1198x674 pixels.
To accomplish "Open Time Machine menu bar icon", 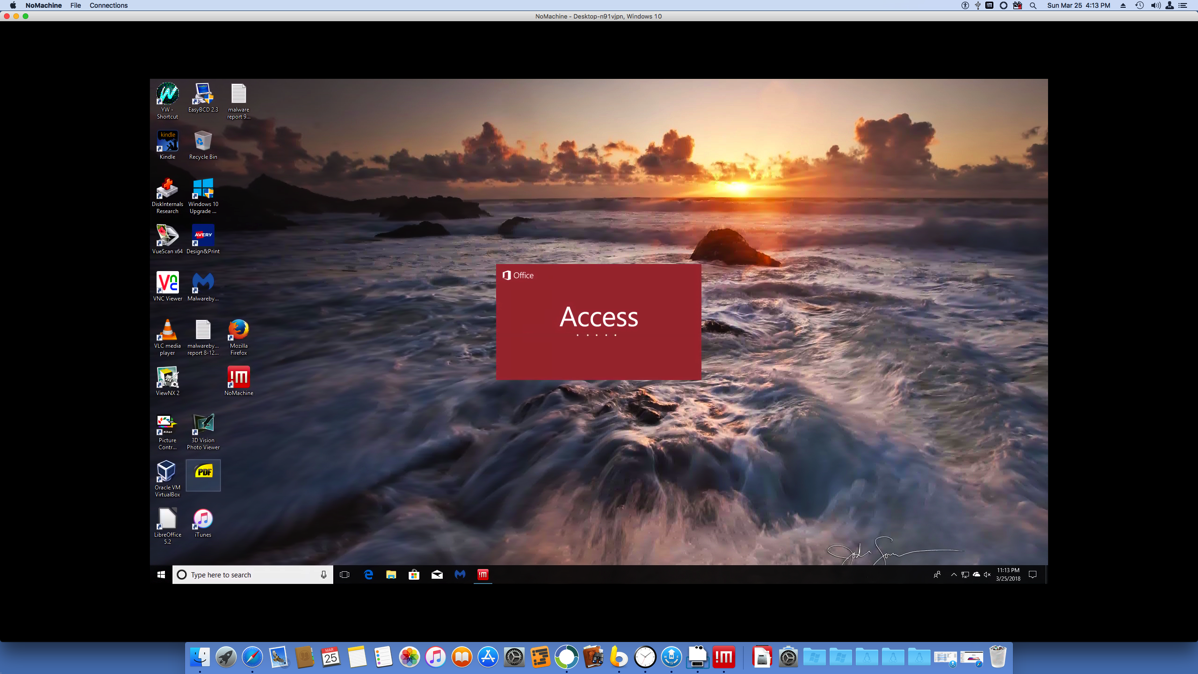I will [x=1139, y=5].
